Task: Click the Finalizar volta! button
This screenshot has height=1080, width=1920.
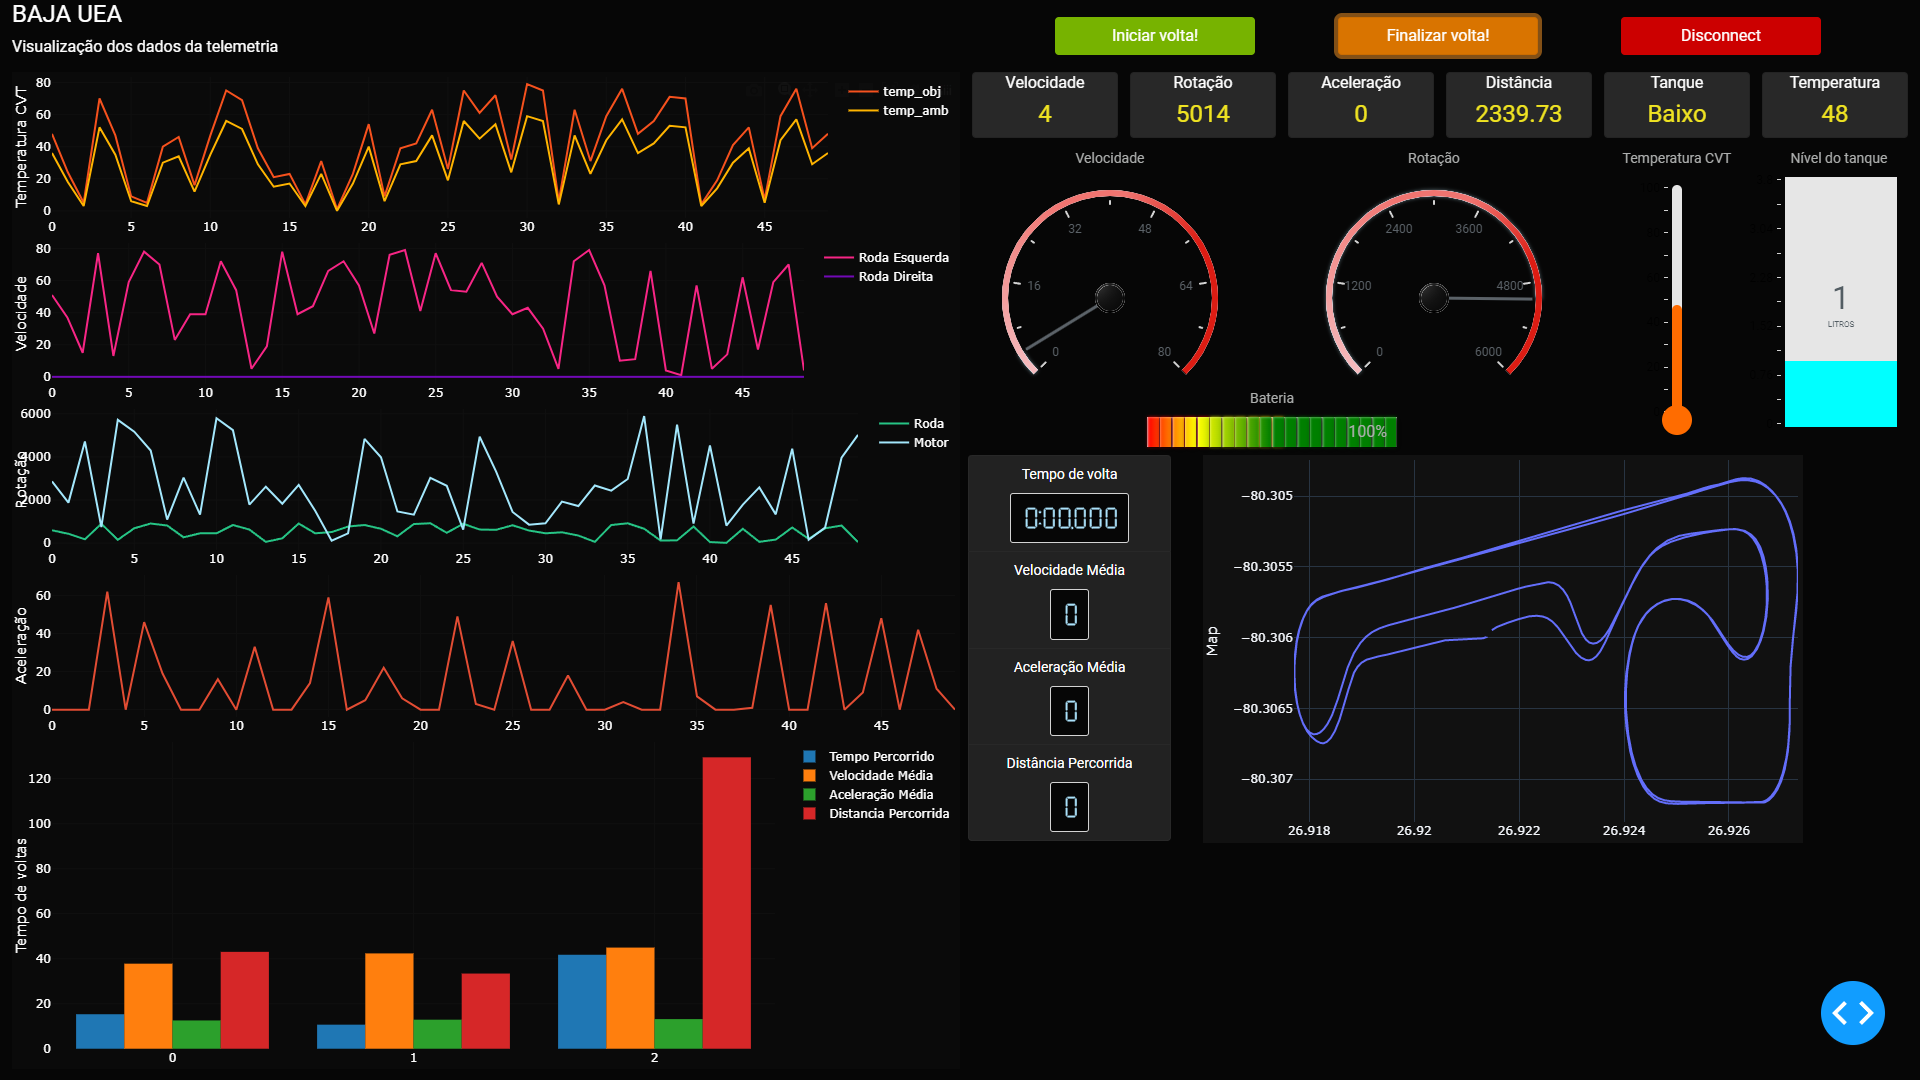Action: tap(1437, 35)
